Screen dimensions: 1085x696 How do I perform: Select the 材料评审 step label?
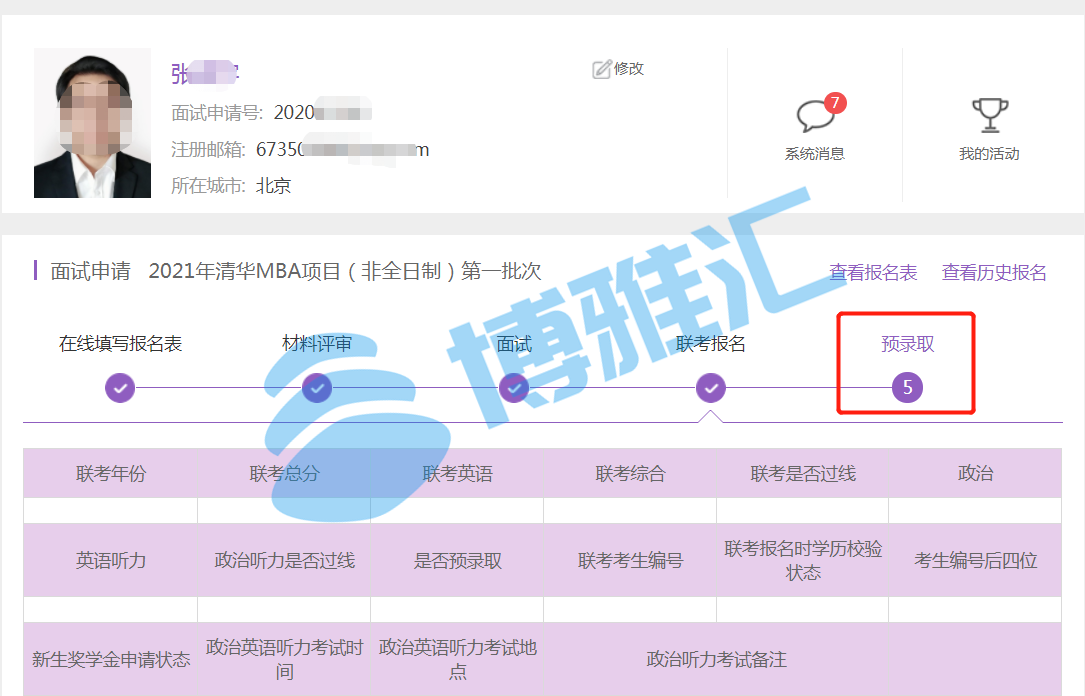tap(317, 344)
